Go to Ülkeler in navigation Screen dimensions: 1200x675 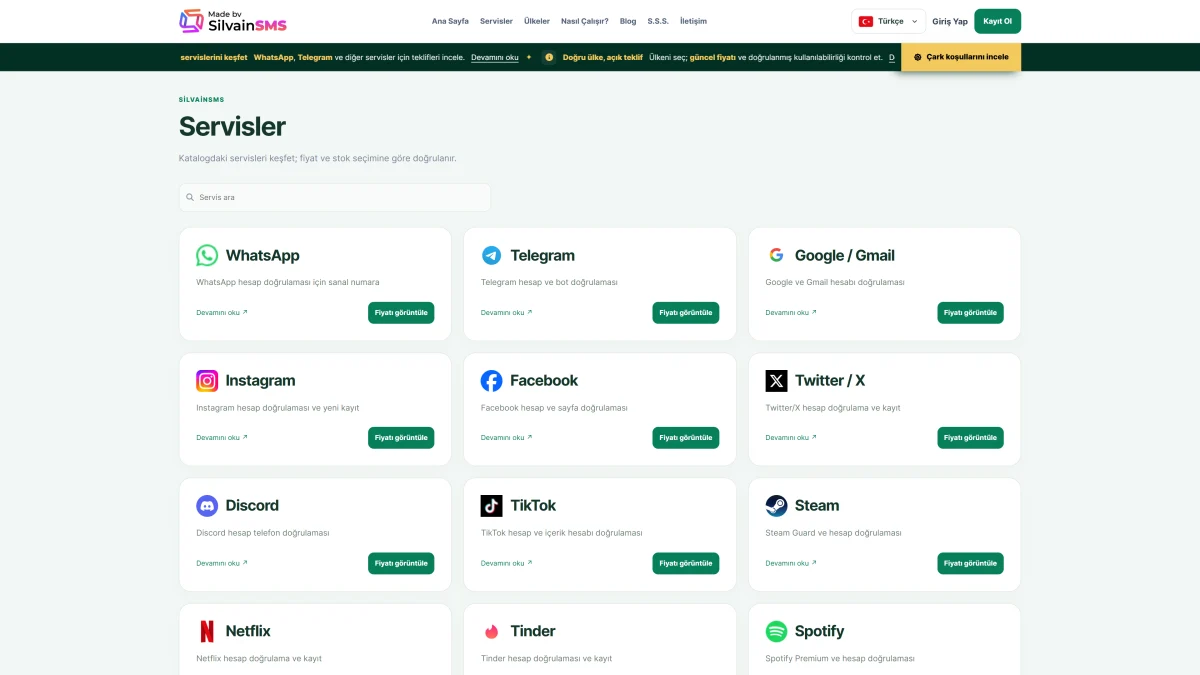tap(537, 21)
